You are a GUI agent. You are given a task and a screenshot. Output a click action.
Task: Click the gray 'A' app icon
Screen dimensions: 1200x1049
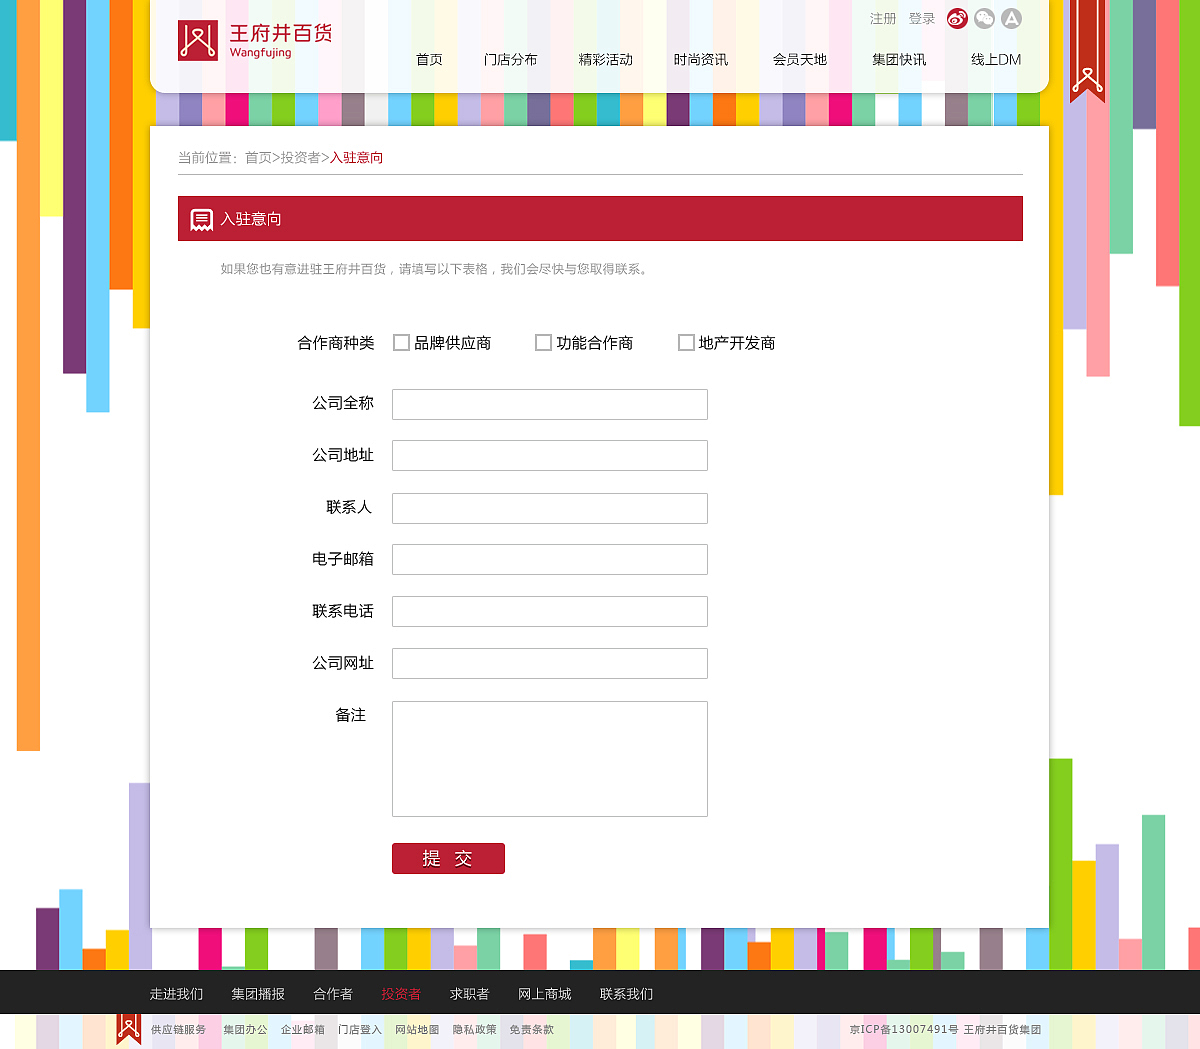tap(1012, 18)
